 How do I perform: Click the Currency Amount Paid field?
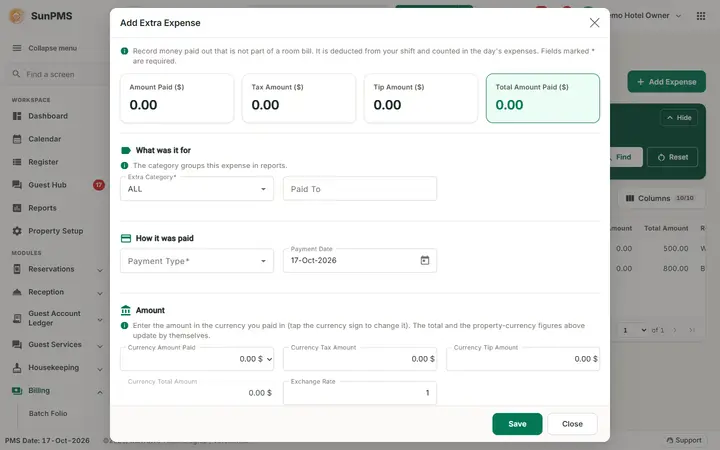pos(197,359)
